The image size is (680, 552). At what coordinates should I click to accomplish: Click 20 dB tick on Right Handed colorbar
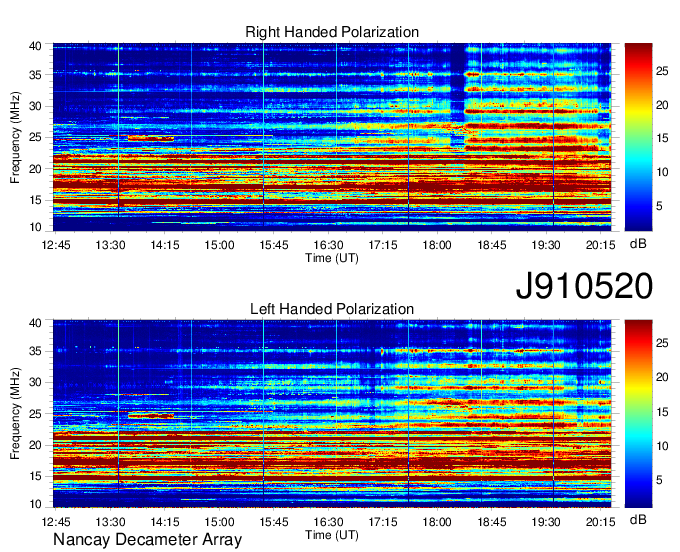point(662,105)
